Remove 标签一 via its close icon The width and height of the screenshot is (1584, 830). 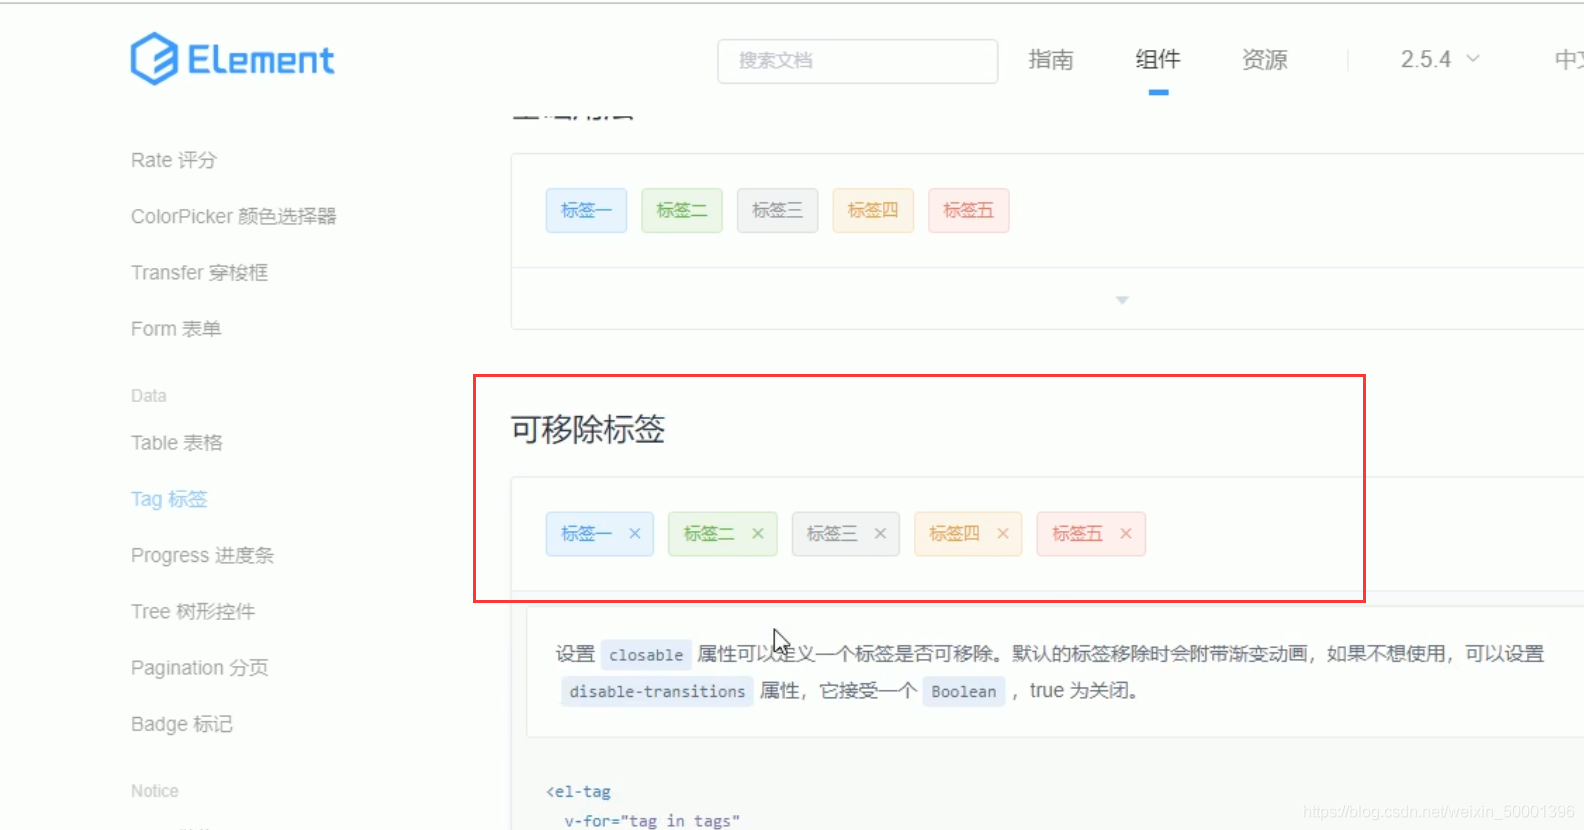(x=634, y=534)
